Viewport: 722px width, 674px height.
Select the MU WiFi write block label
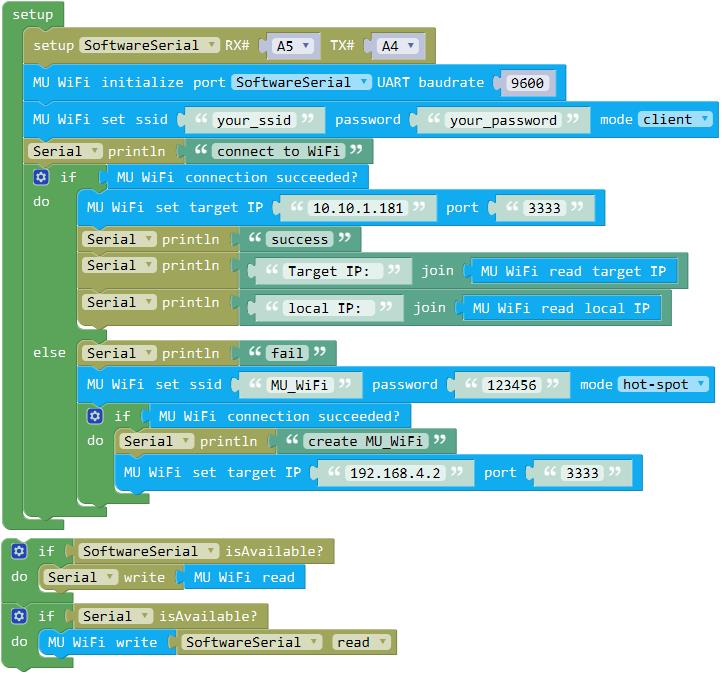click(x=102, y=642)
